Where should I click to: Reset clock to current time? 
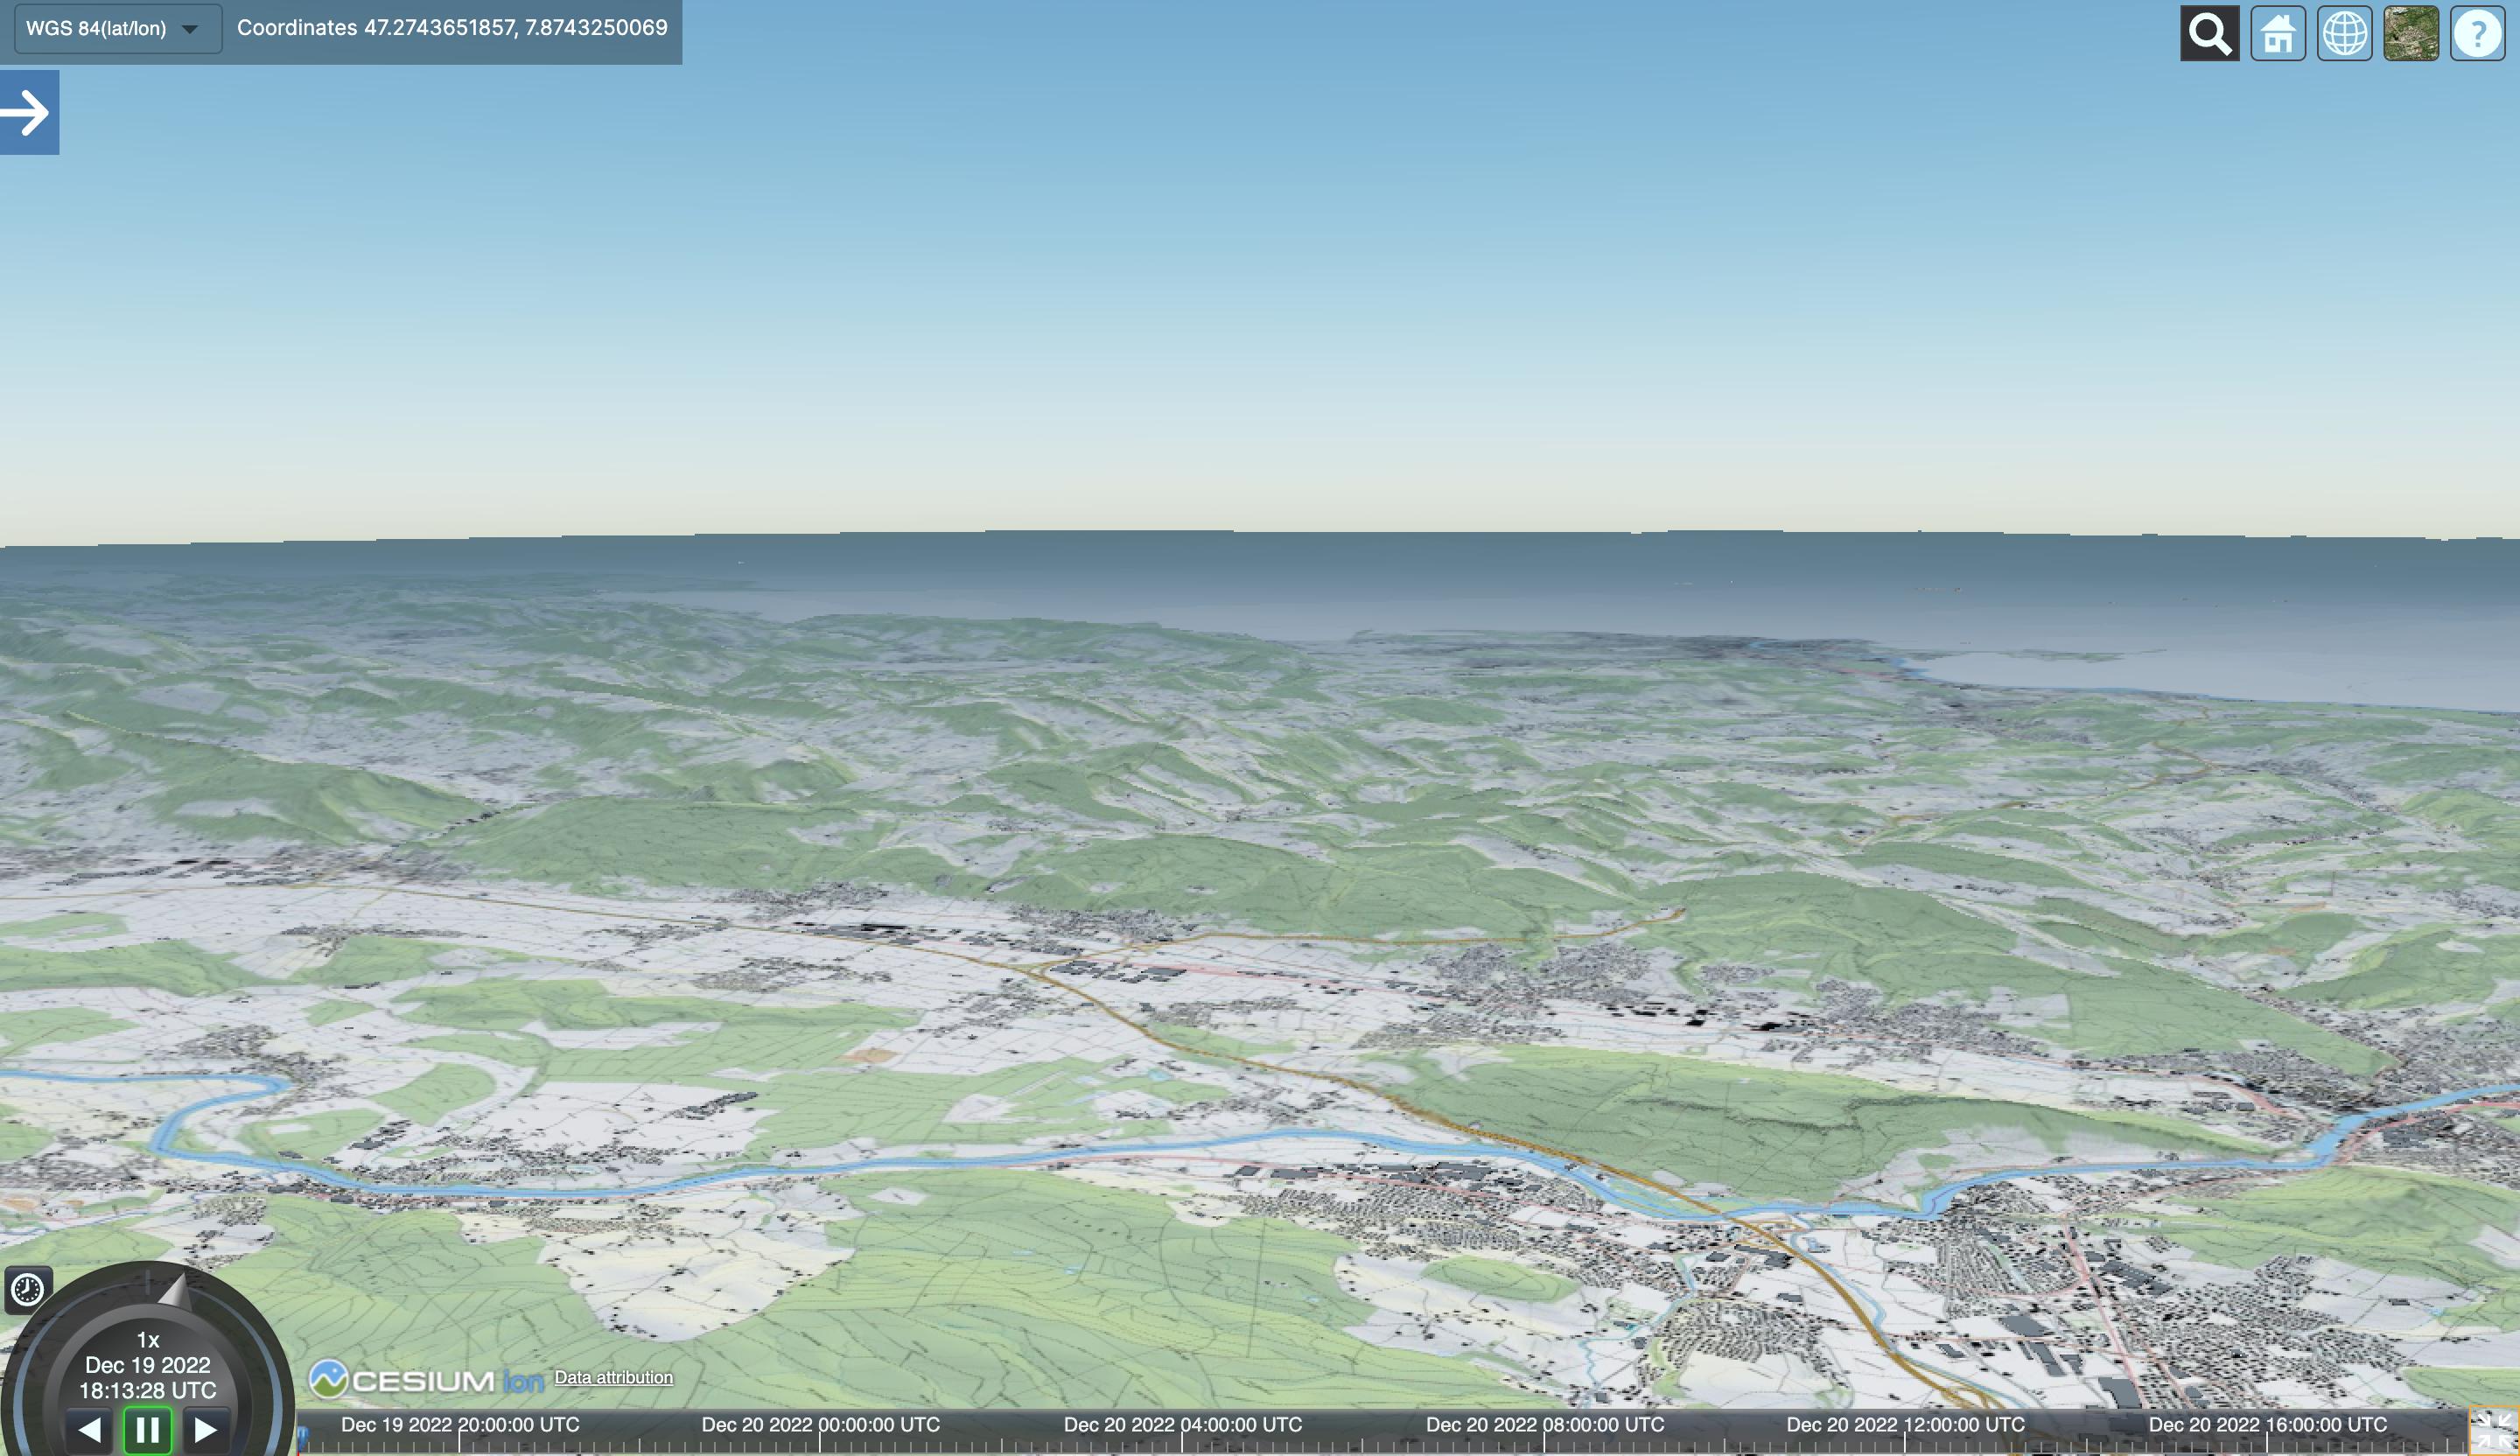pyautogui.click(x=27, y=1289)
